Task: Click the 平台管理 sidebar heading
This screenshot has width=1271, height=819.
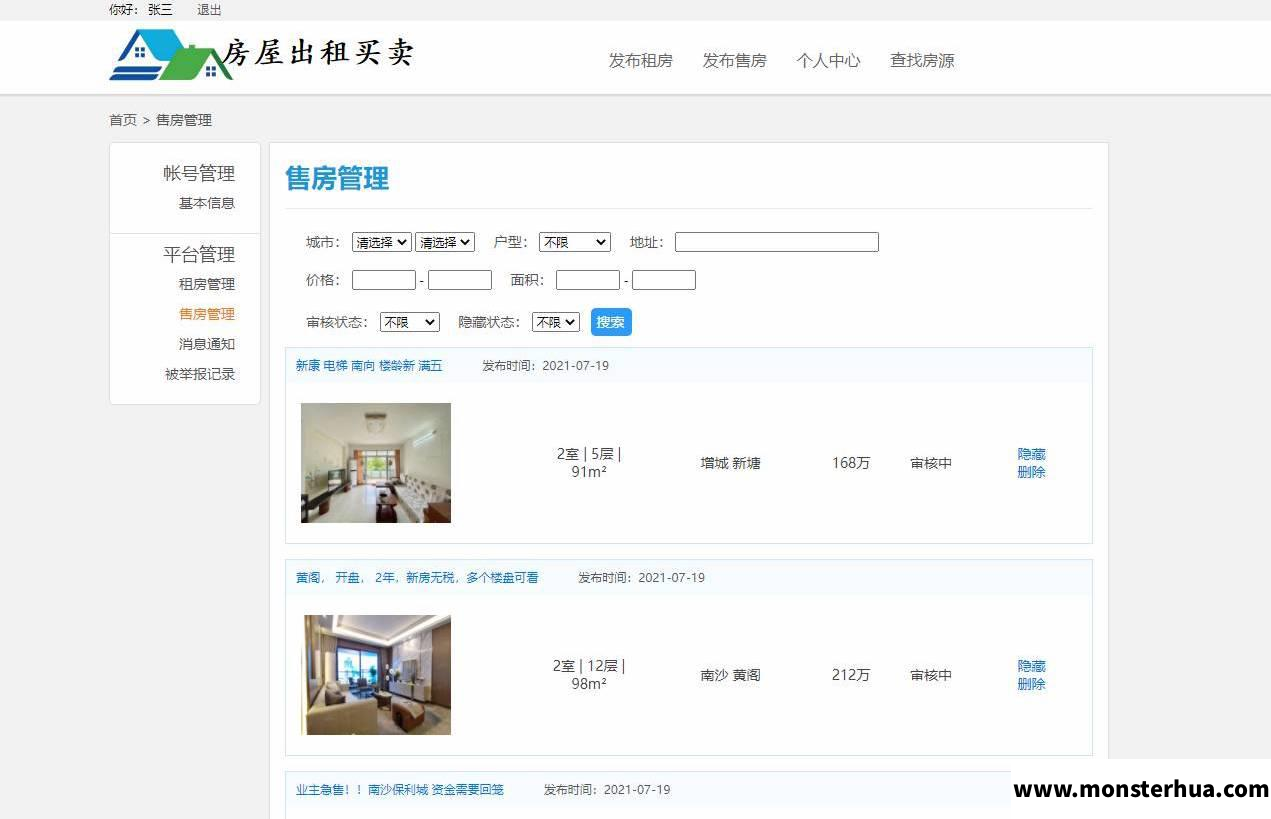Action: tap(199, 254)
